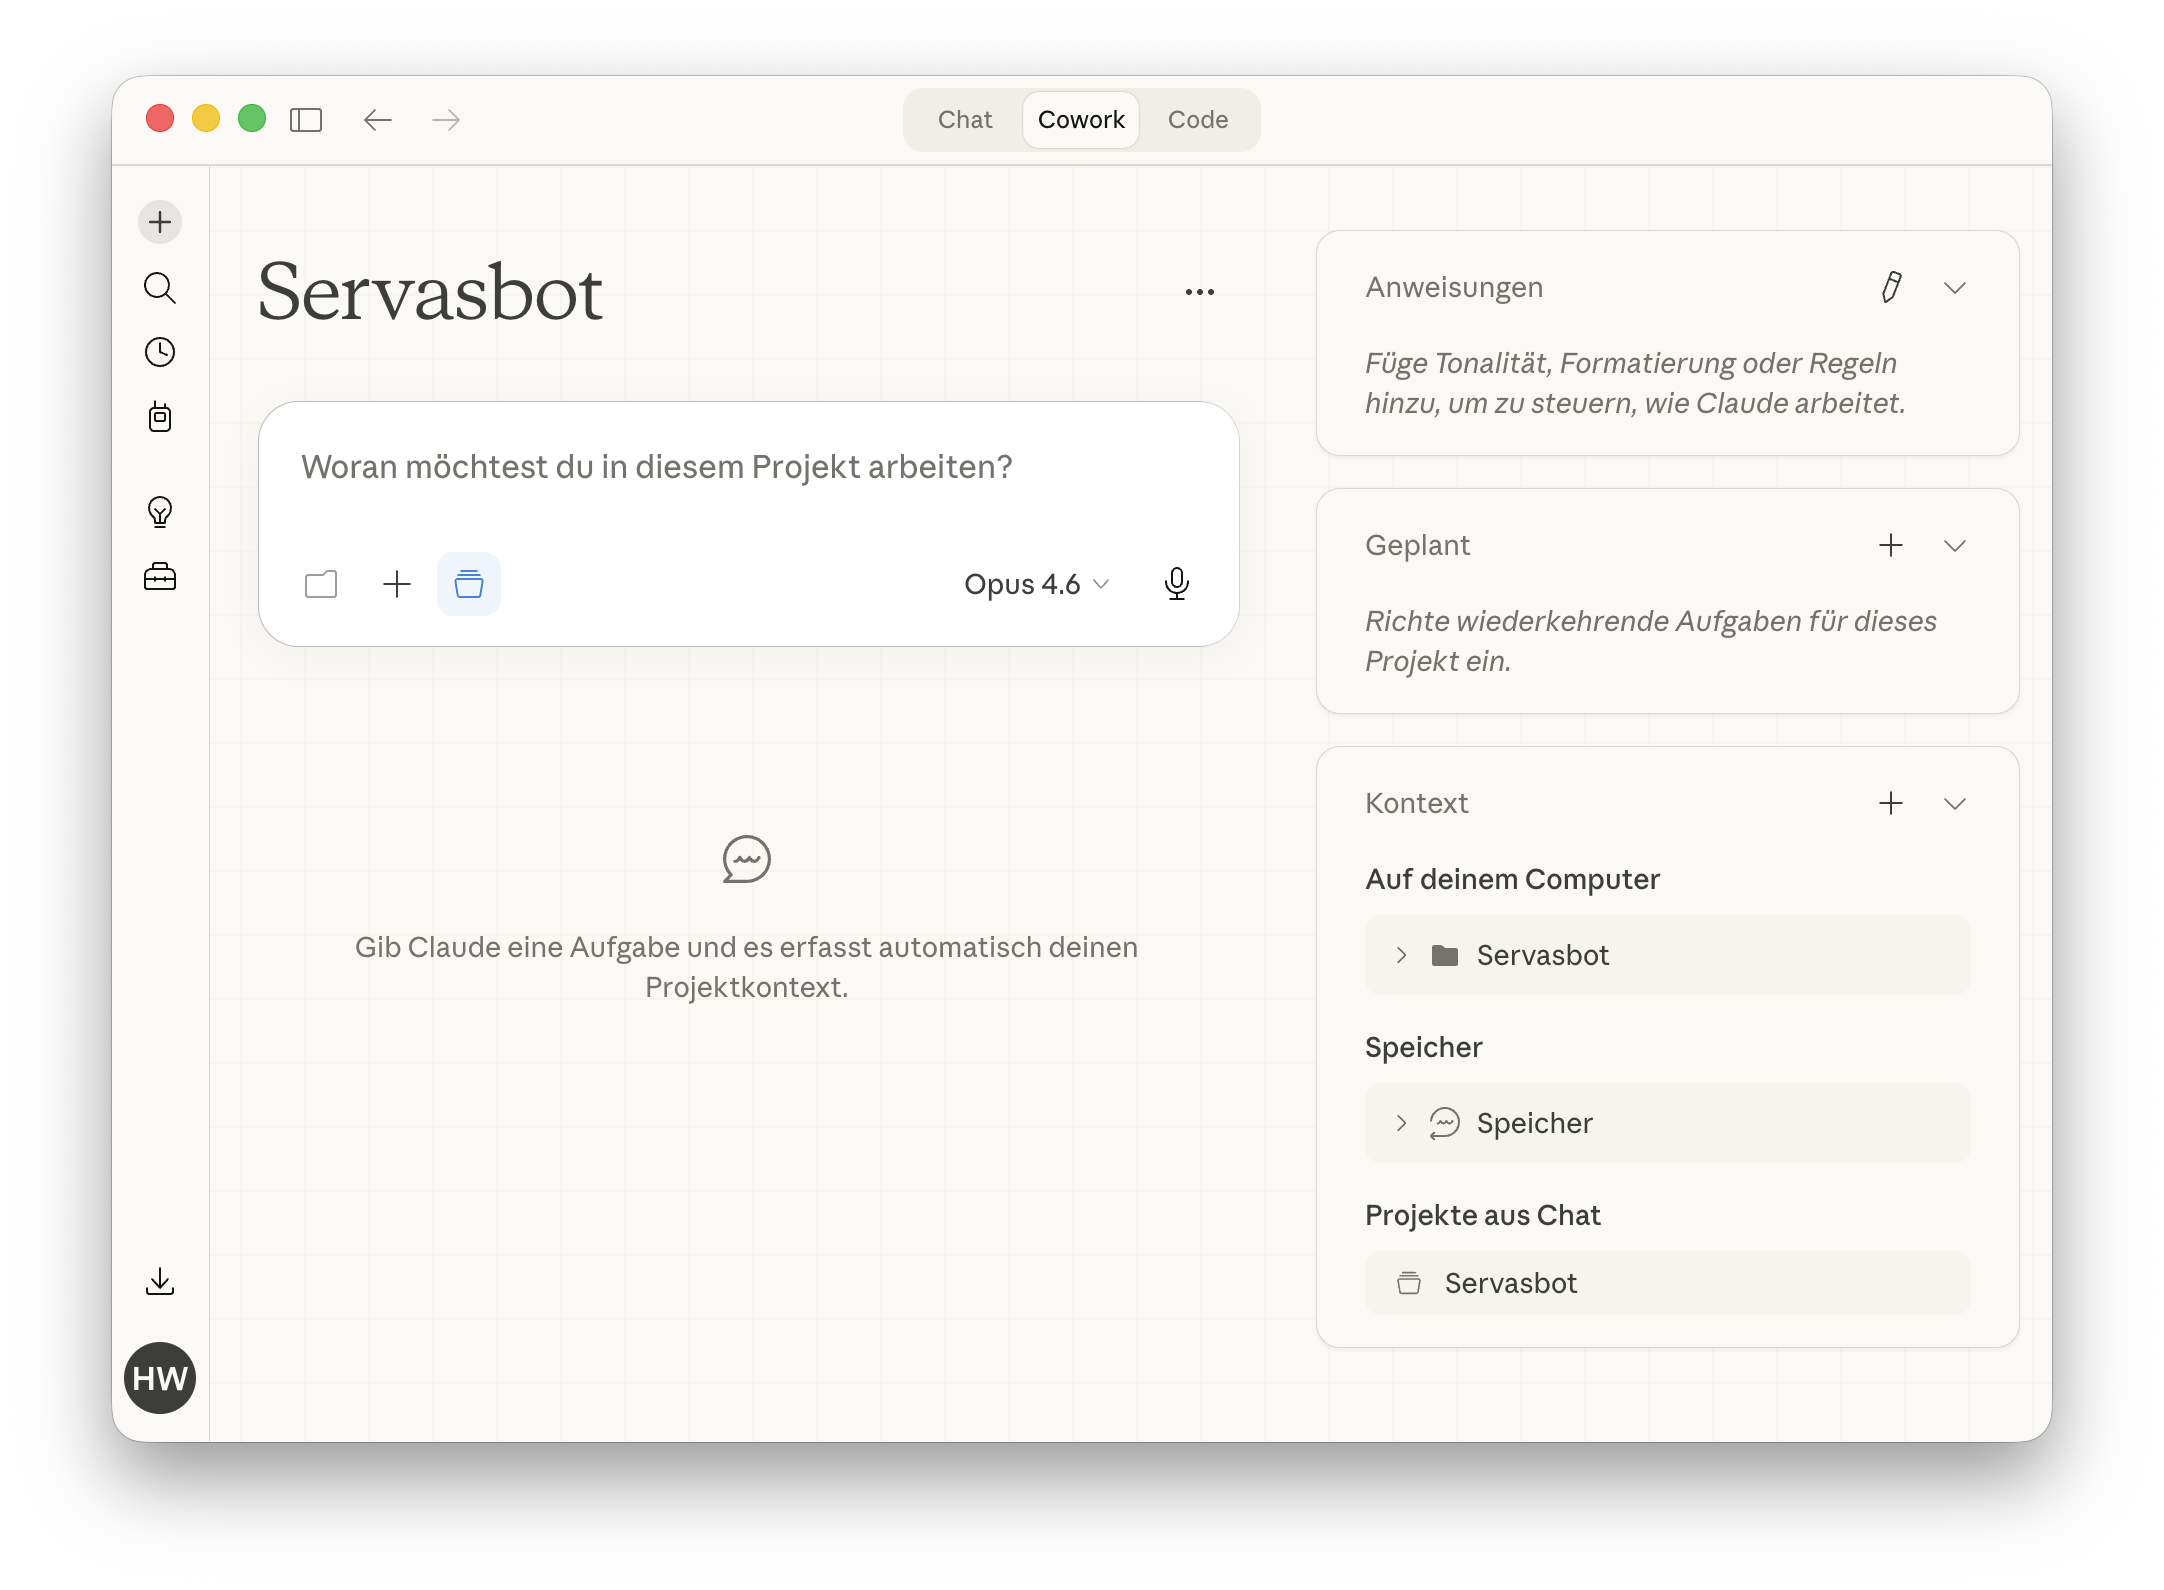Start a new chat with the plus icon
This screenshot has width=2164, height=1590.
pos(160,222)
